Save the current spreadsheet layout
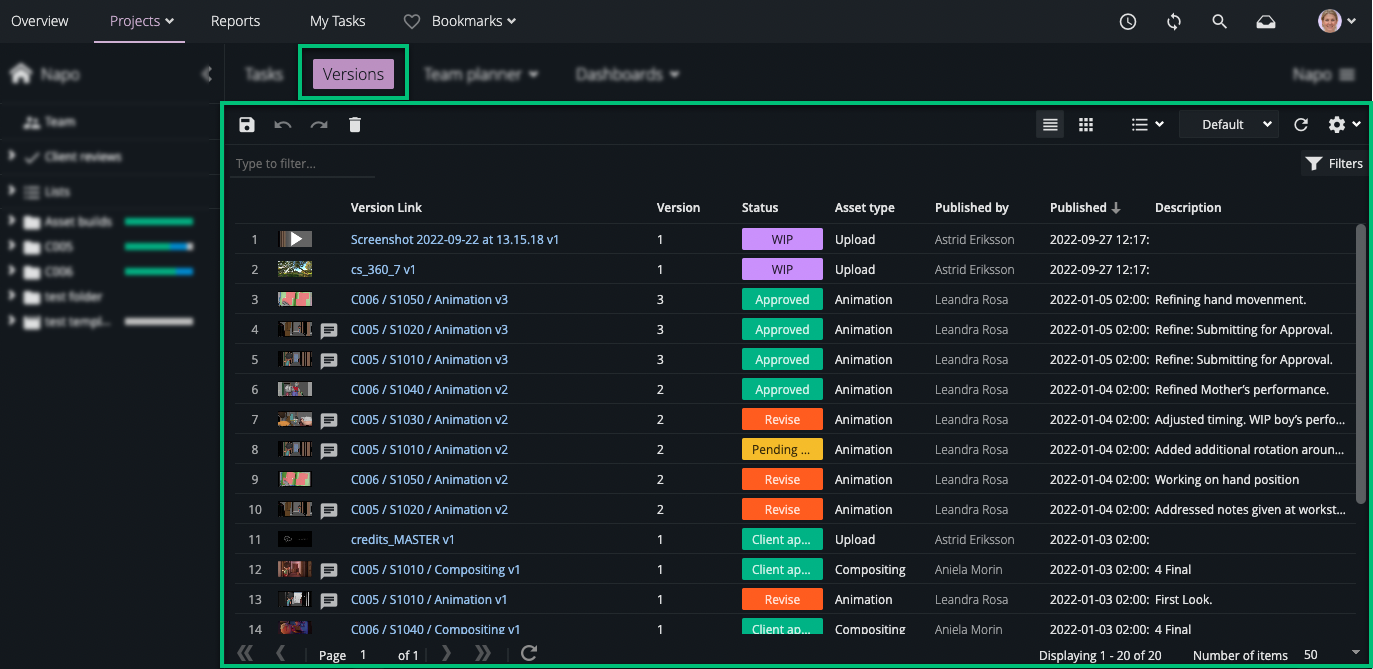 pyautogui.click(x=246, y=124)
